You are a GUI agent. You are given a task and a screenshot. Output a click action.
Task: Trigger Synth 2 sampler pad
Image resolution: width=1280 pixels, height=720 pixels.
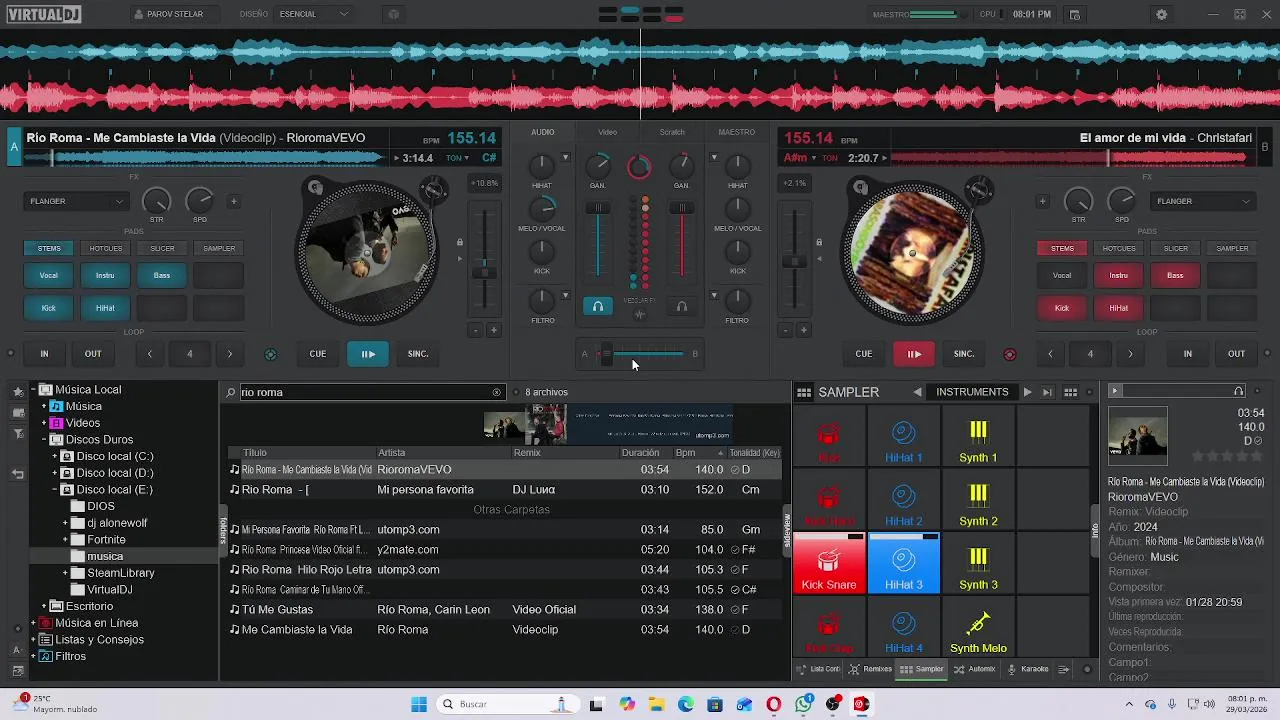coord(978,500)
